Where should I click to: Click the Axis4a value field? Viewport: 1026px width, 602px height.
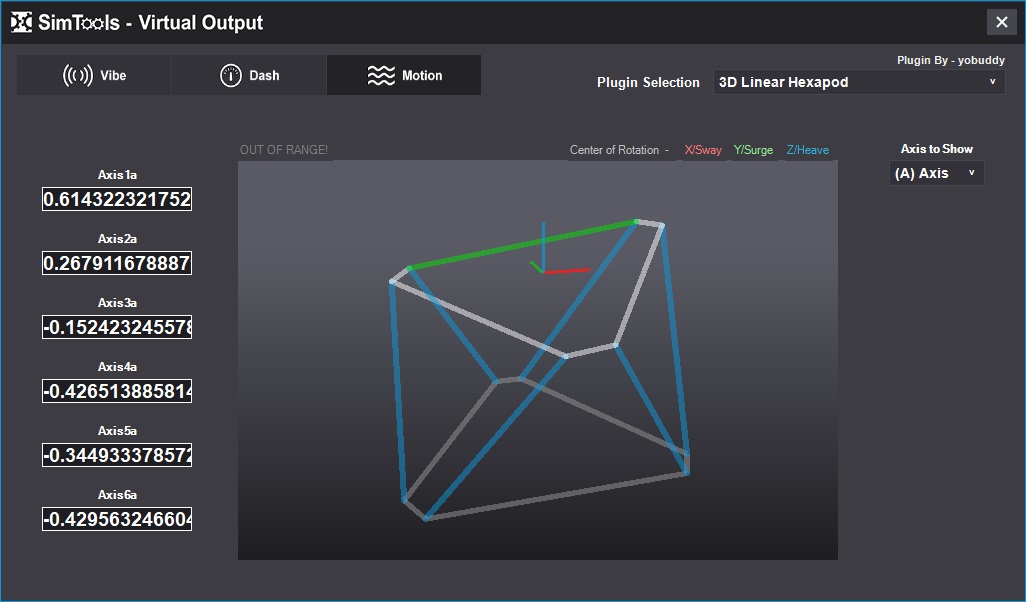pyautogui.click(x=117, y=391)
